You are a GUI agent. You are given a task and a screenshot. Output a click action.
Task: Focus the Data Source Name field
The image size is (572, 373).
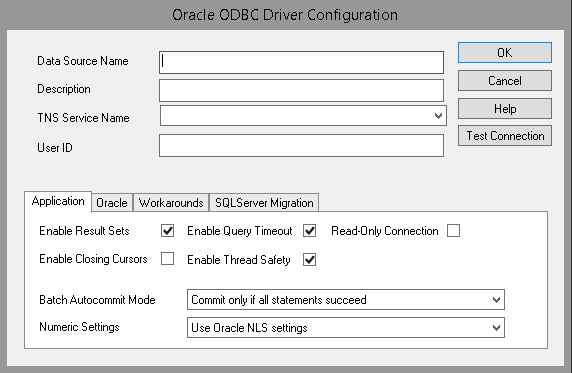click(x=301, y=62)
